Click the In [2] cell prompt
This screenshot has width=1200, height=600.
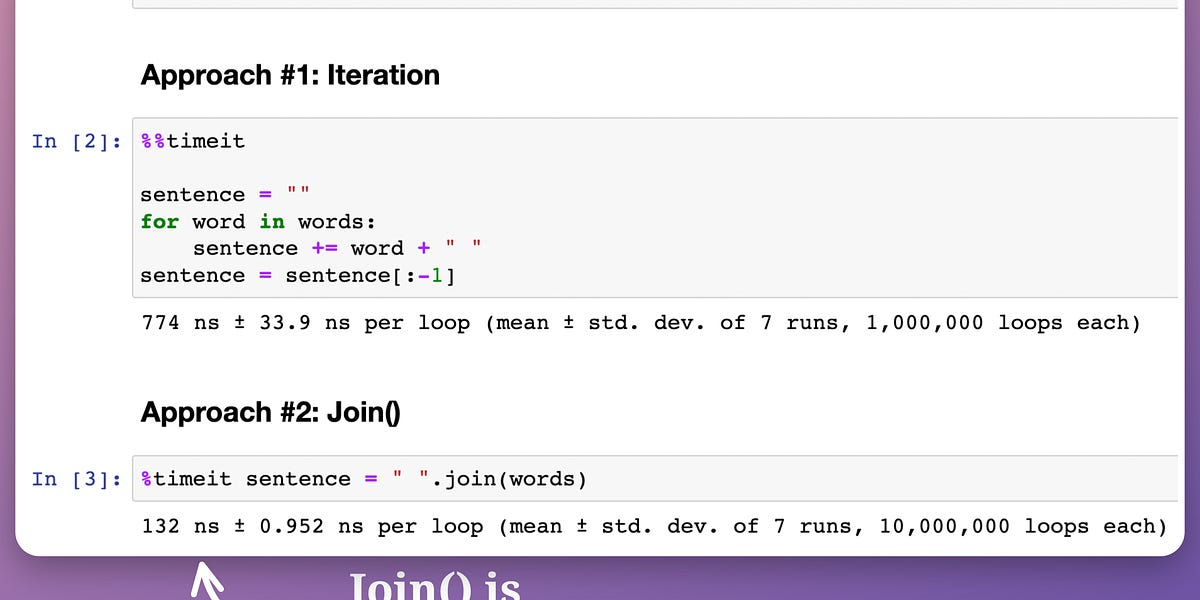[x=75, y=141]
